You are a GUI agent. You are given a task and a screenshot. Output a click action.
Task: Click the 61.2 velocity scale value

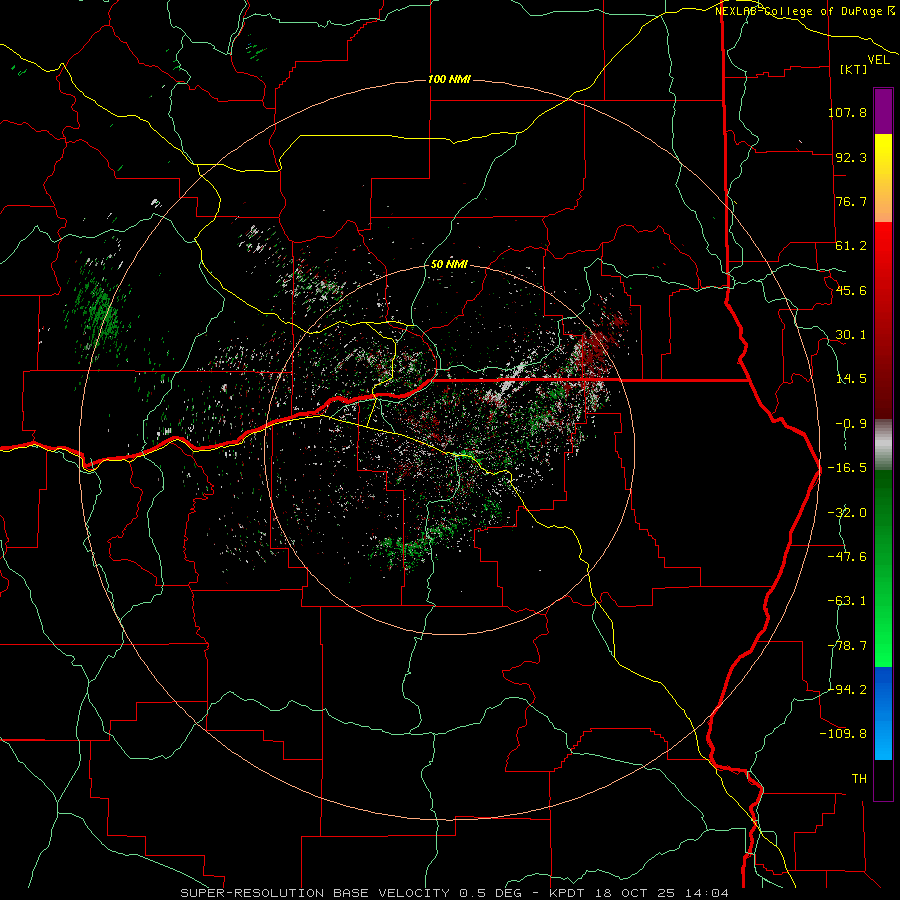coord(851,246)
